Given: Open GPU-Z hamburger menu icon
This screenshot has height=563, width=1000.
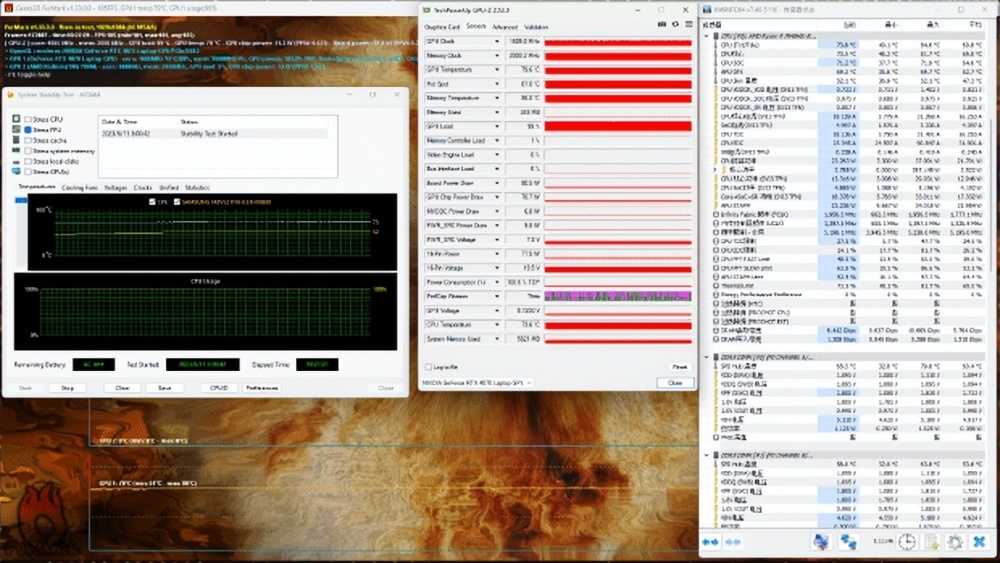Looking at the screenshot, I should click(x=689, y=24).
